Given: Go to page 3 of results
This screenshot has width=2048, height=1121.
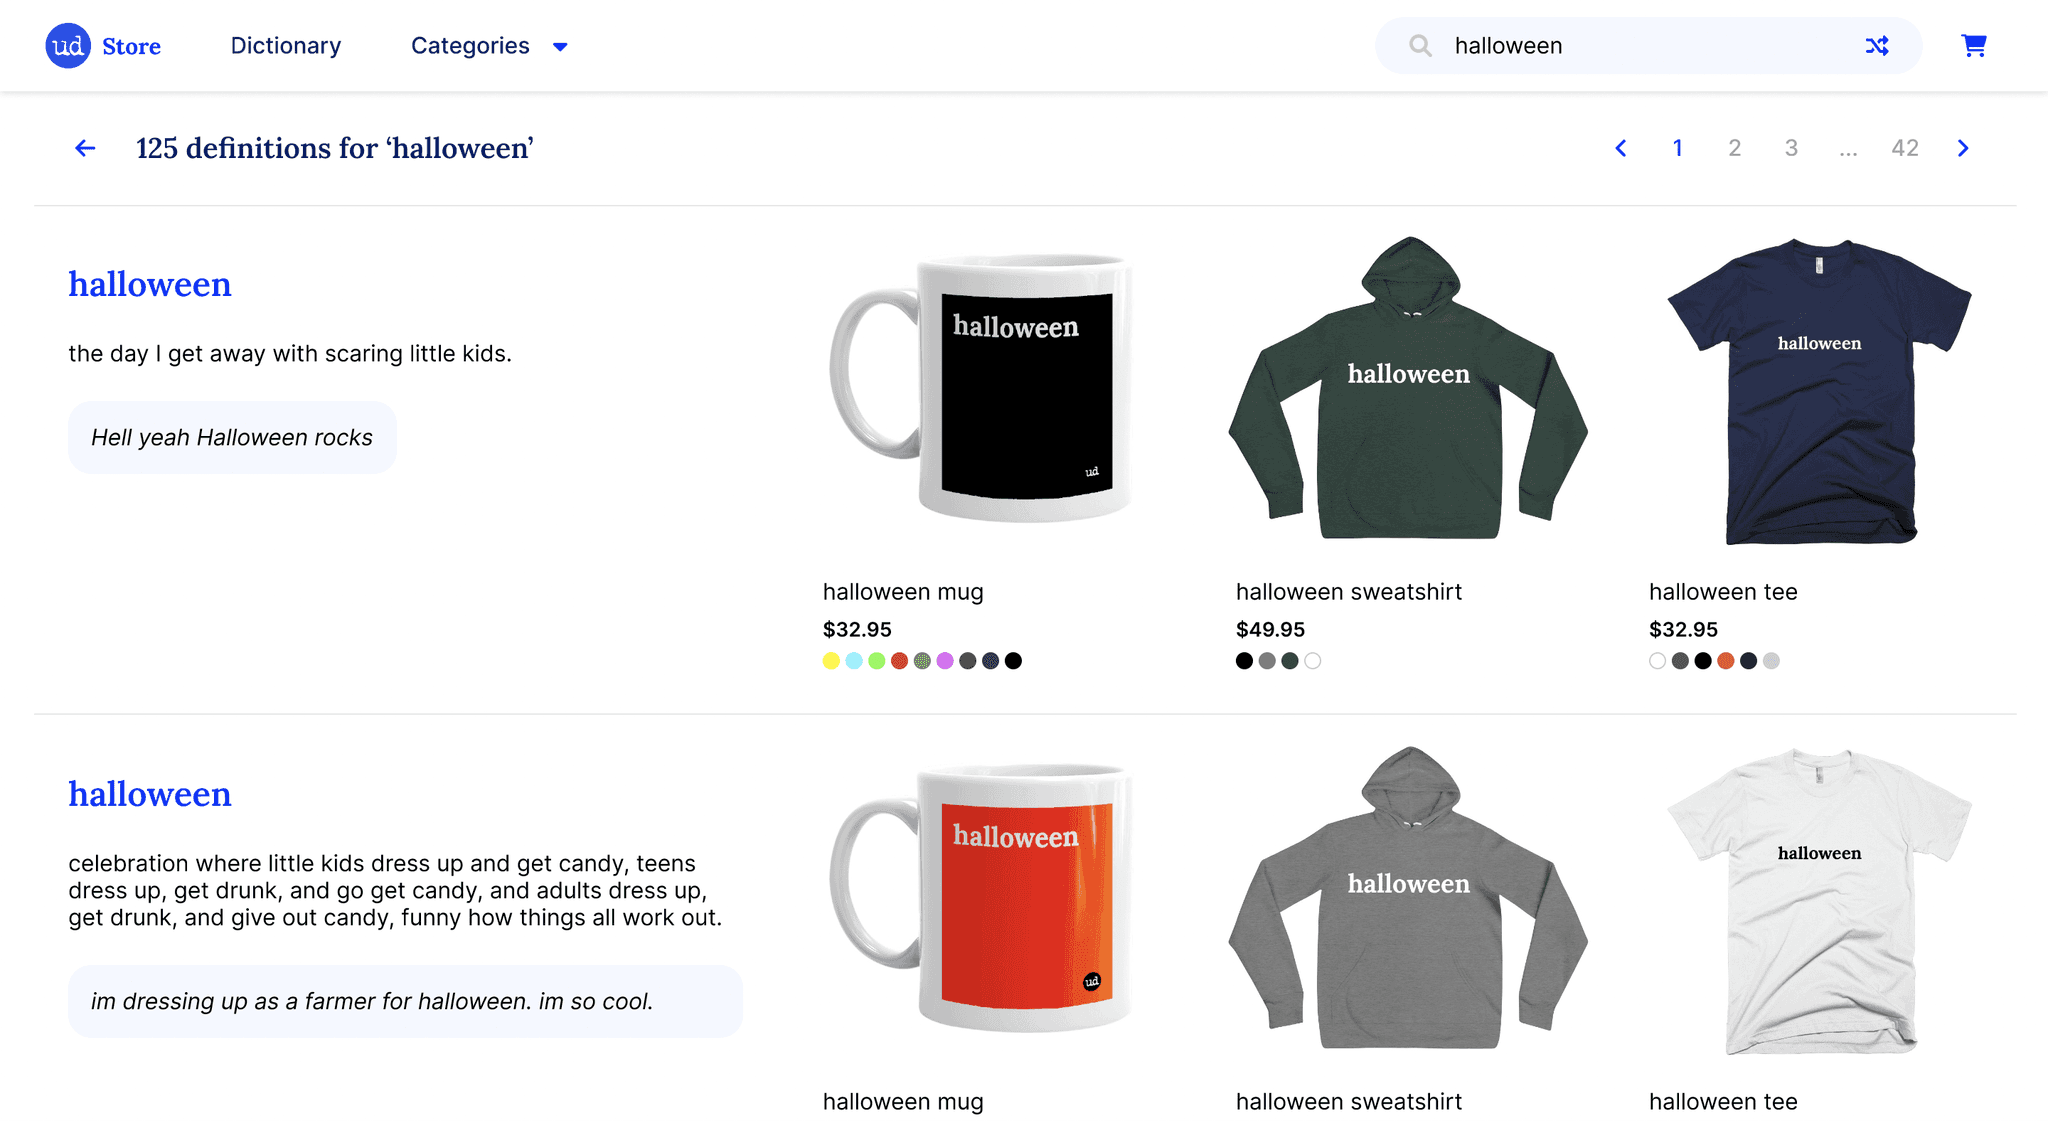Looking at the screenshot, I should [x=1791, y=148].
